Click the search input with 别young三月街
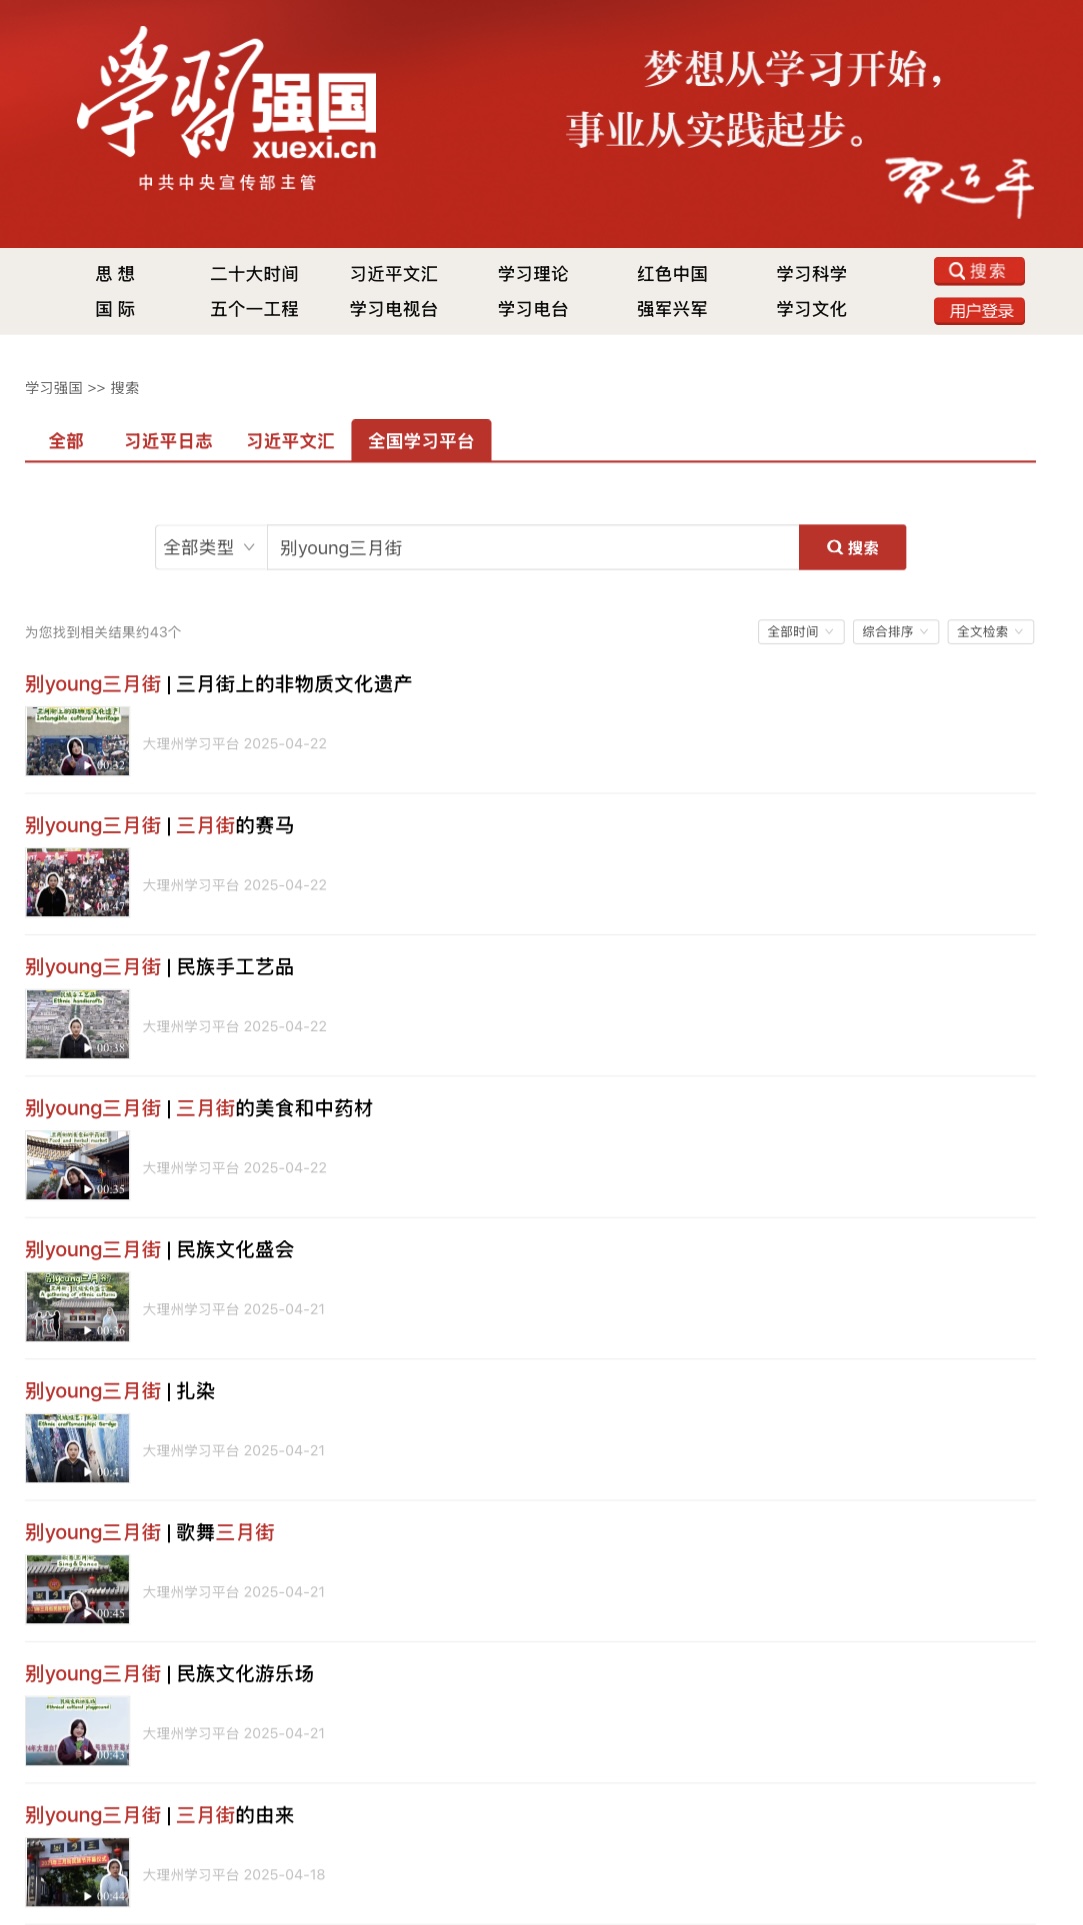The width and height of the screenshot is (1083, 1925). [x=533, y=547]
